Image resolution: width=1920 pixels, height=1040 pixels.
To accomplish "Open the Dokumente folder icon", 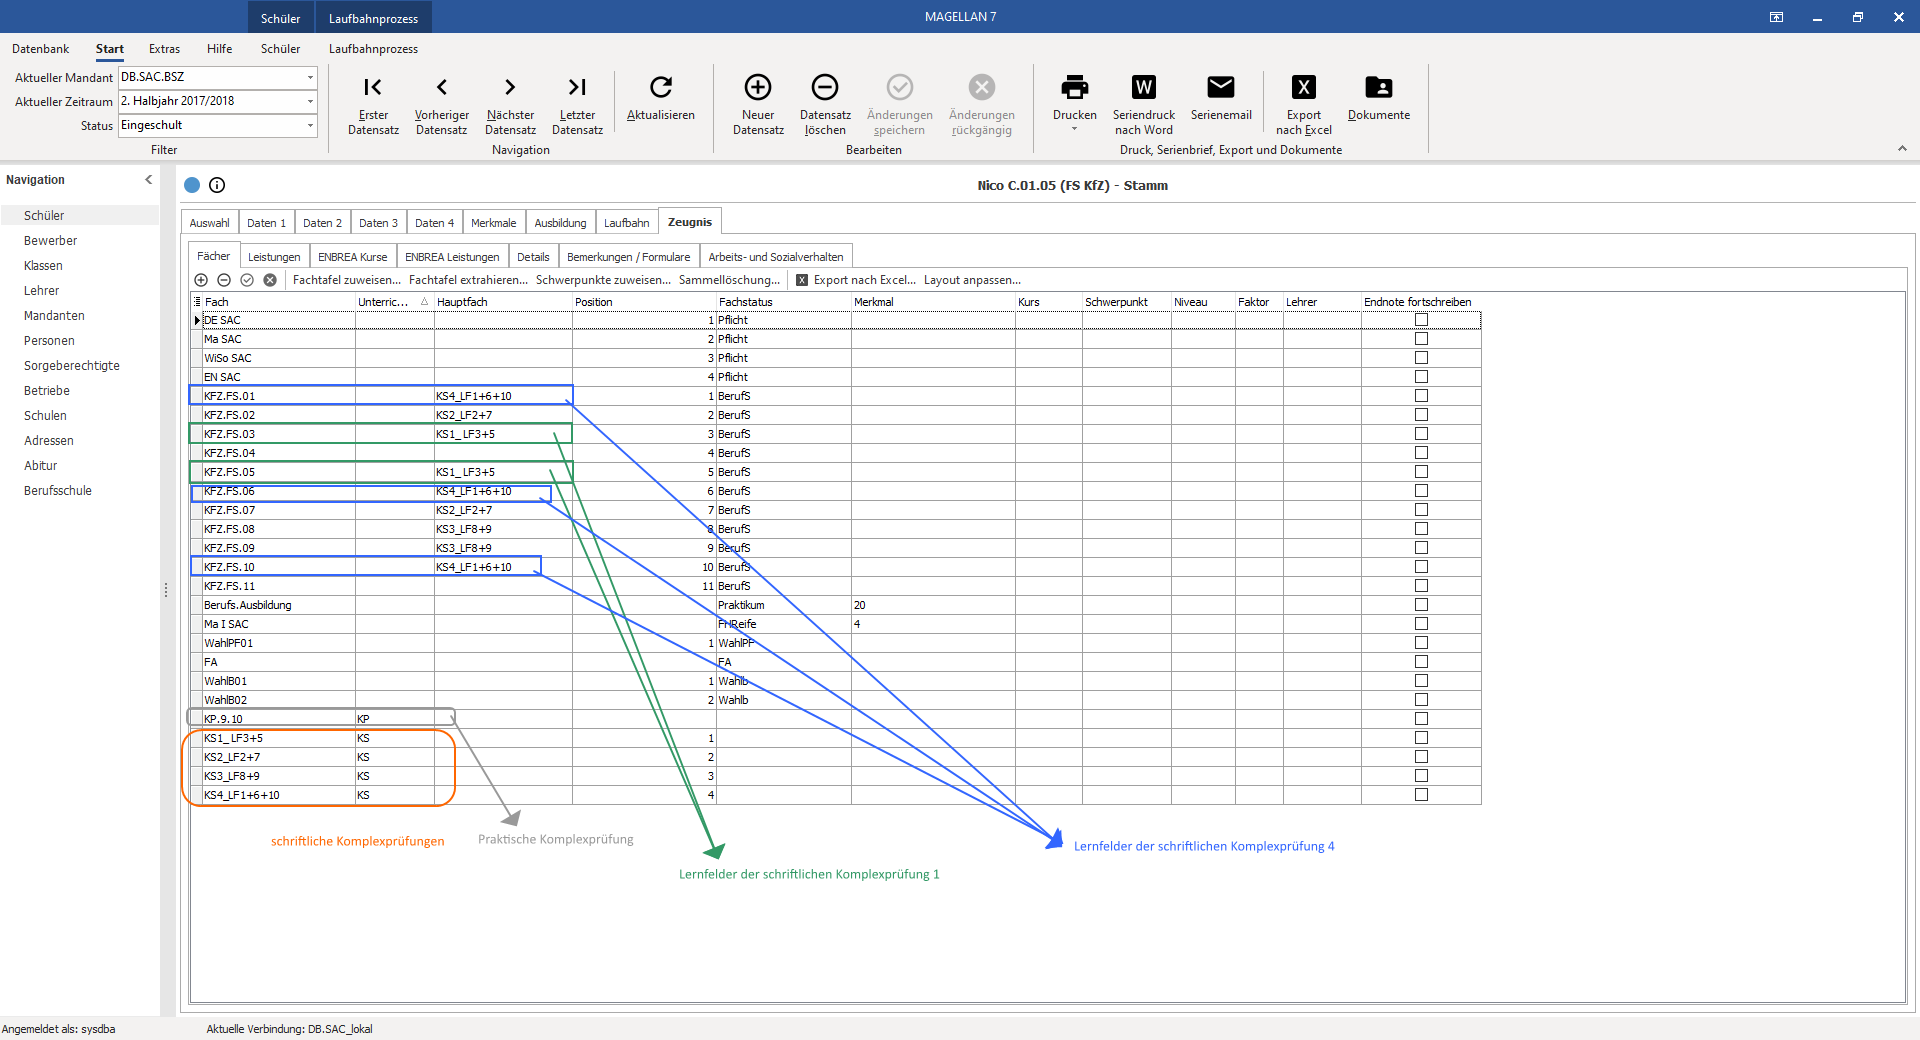I will coord(1379,87).
